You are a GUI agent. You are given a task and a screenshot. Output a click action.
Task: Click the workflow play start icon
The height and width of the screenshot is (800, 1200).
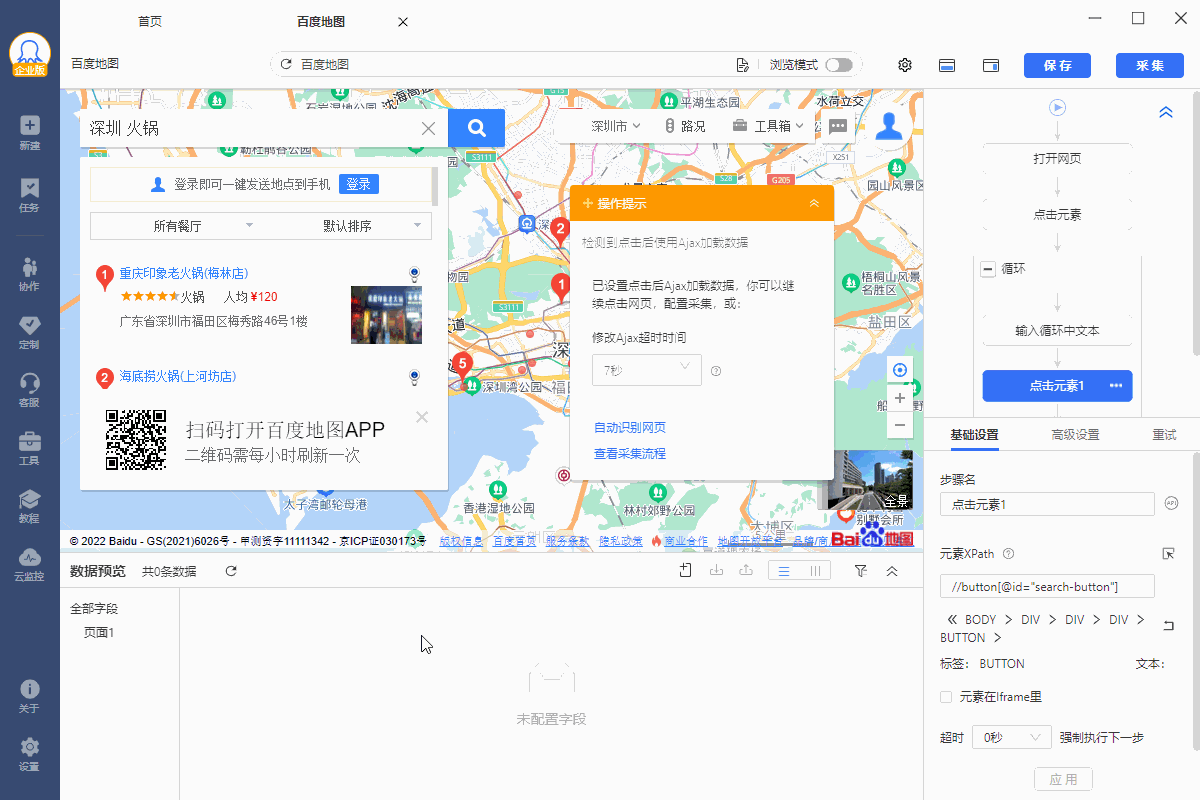pyautogui.click(x=1058, y=107)
